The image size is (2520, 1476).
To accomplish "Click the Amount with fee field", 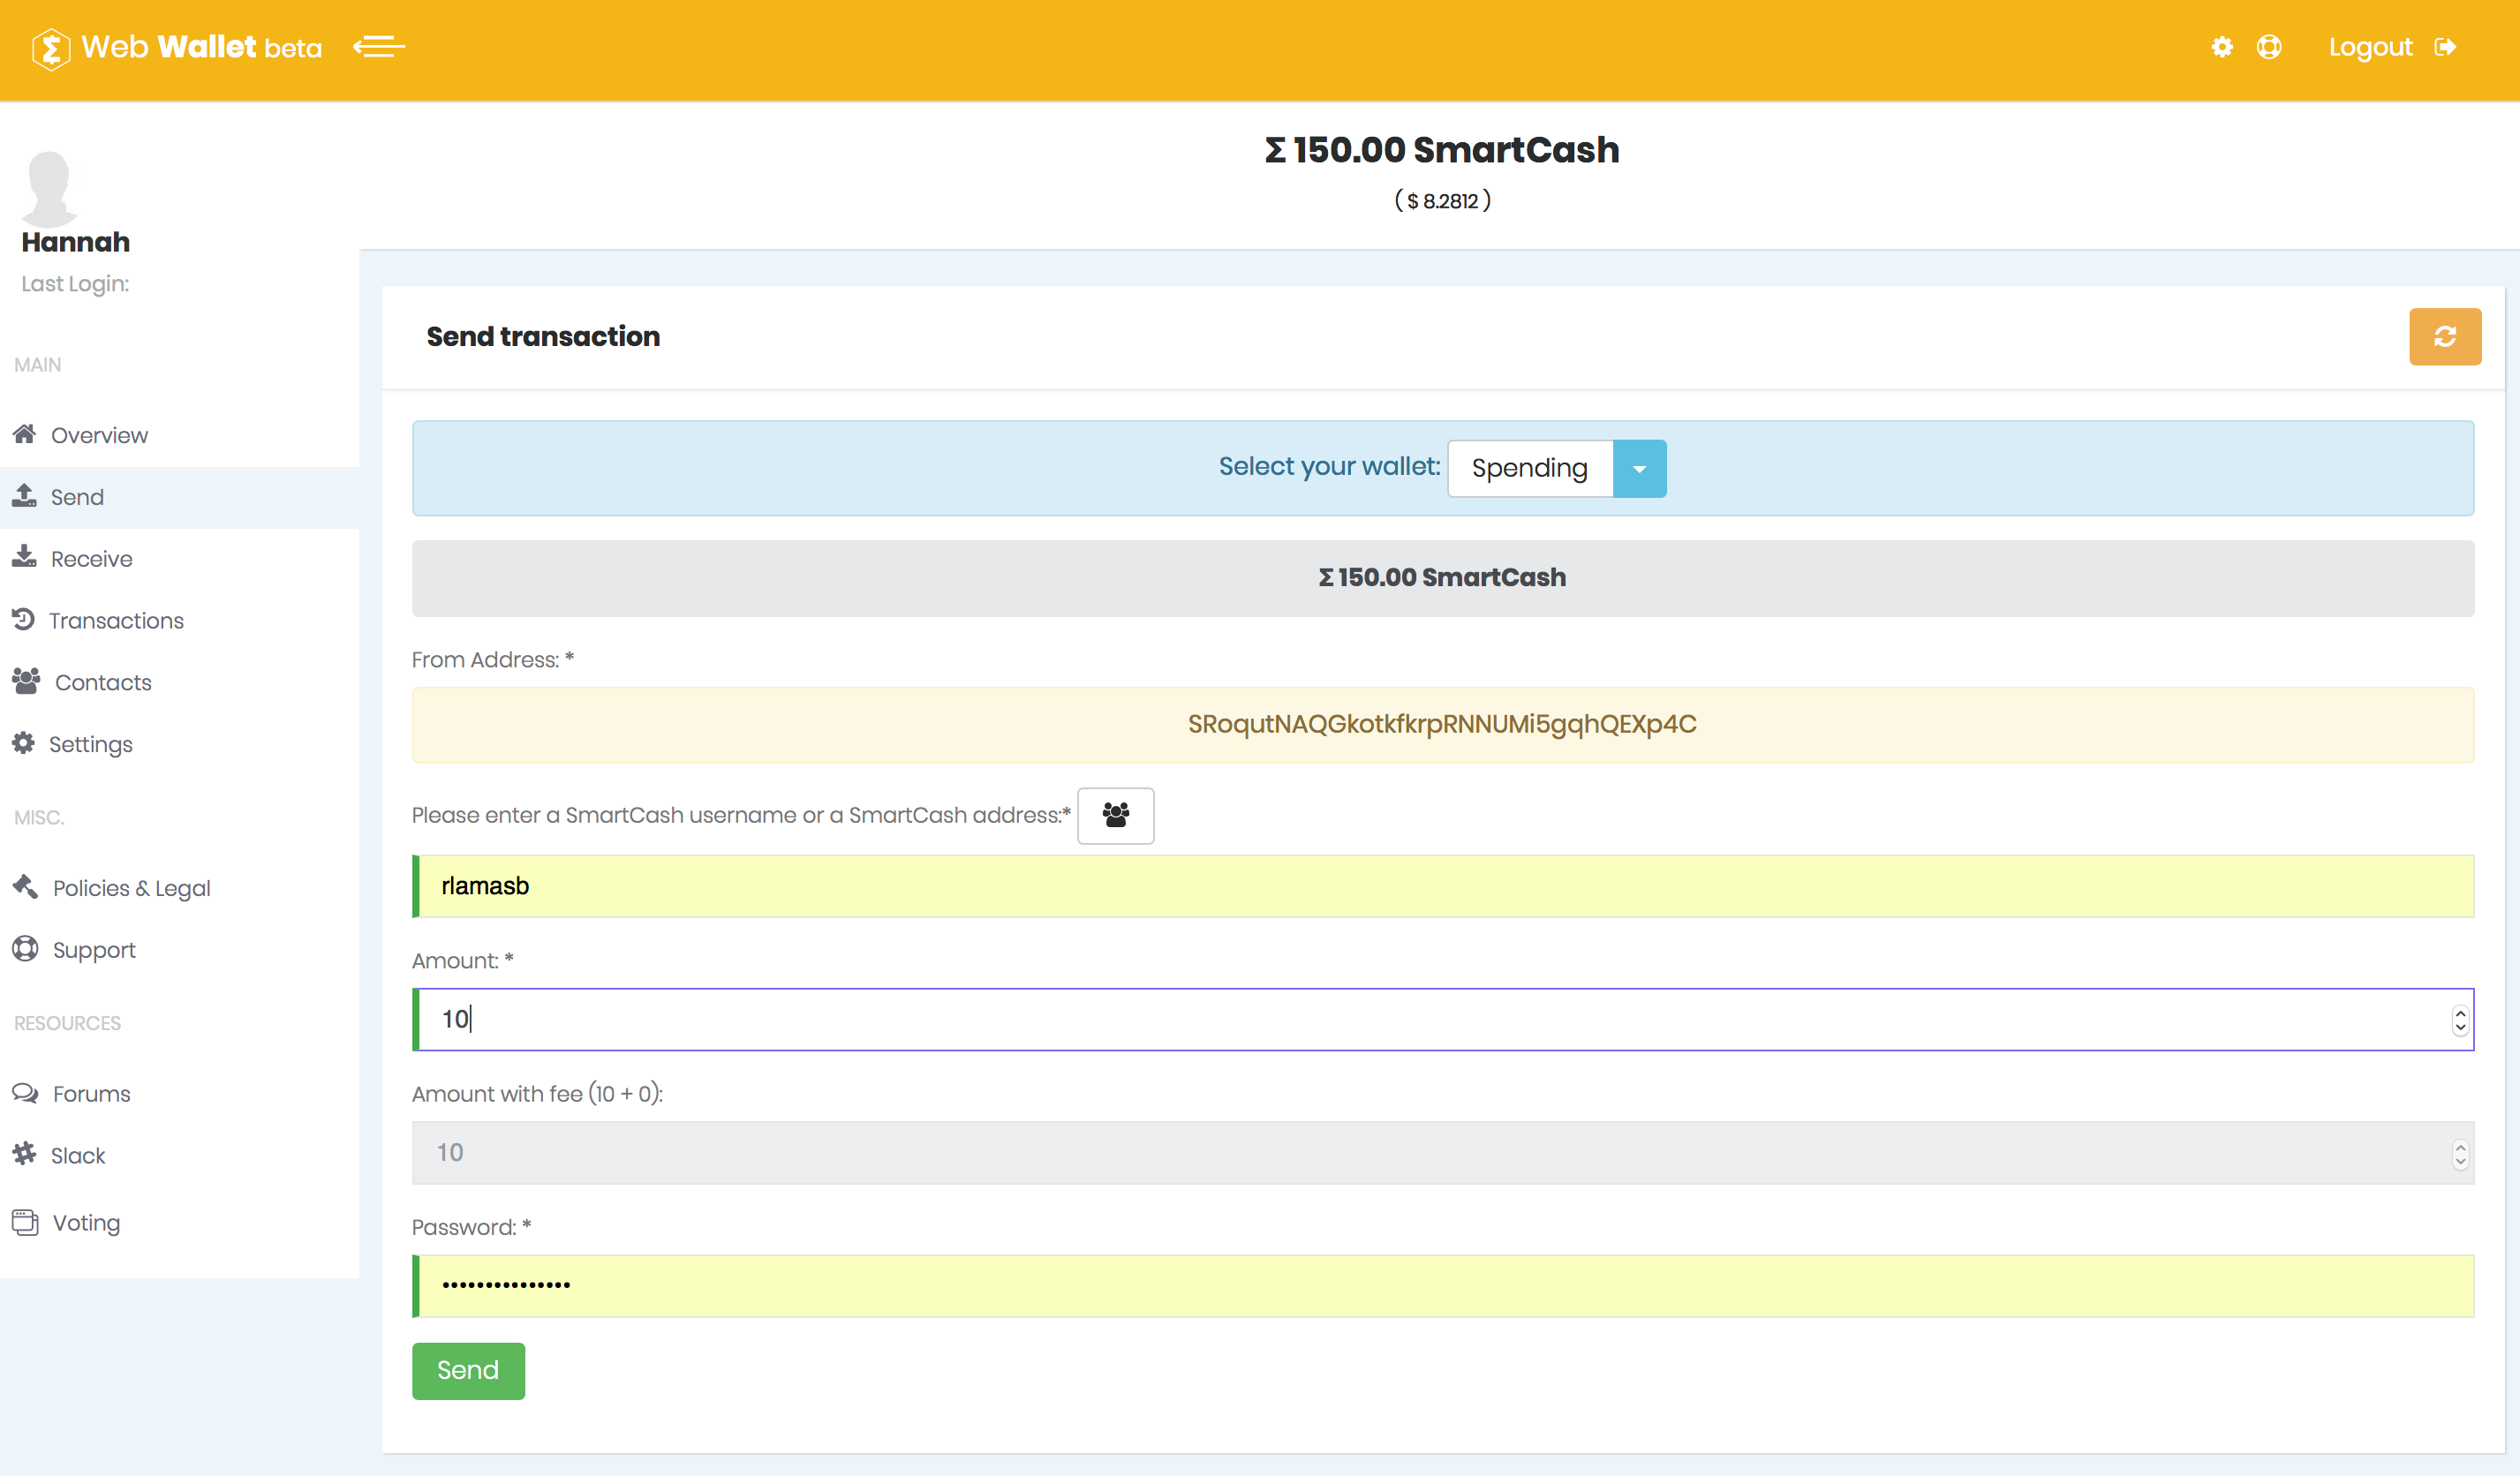I will [x=1442, y=1153].
